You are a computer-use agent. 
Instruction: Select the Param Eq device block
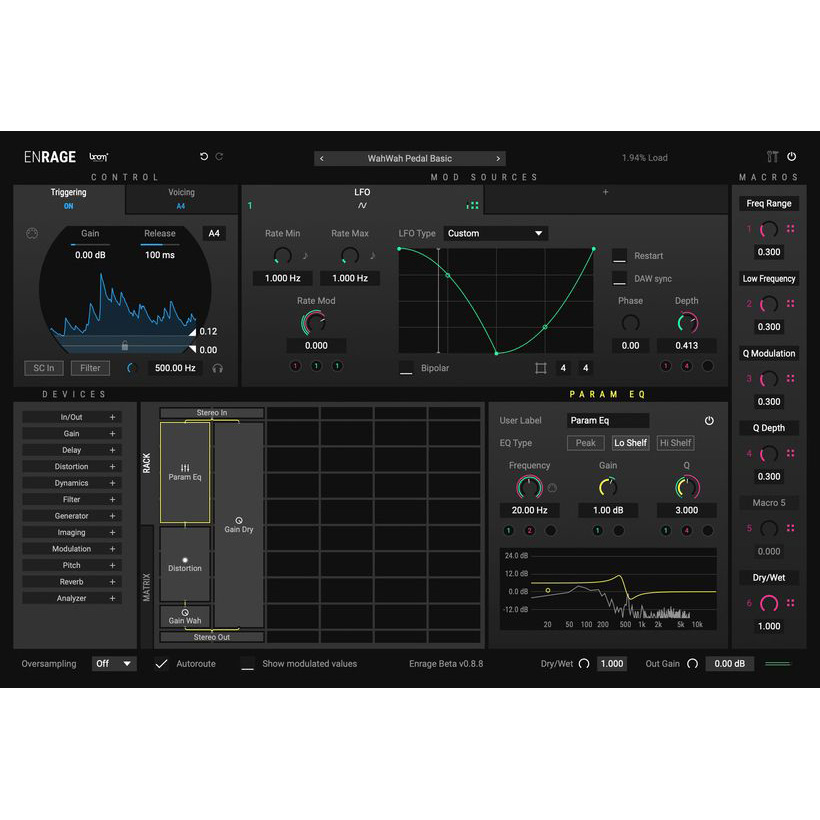pyautogui.click(x=185, y=472)
